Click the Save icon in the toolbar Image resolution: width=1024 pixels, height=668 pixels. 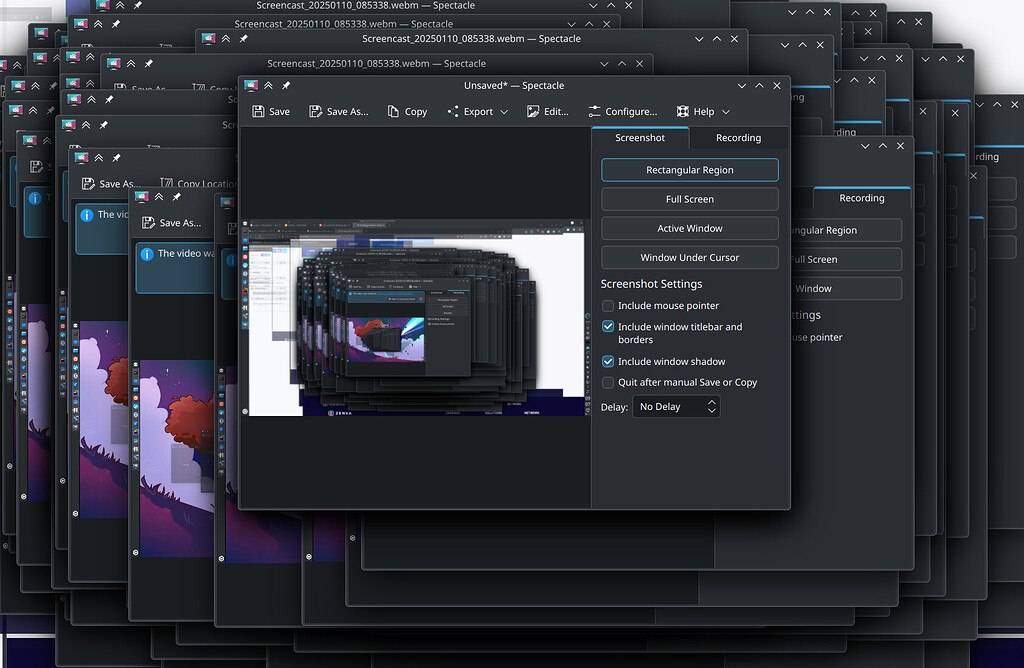259,111
